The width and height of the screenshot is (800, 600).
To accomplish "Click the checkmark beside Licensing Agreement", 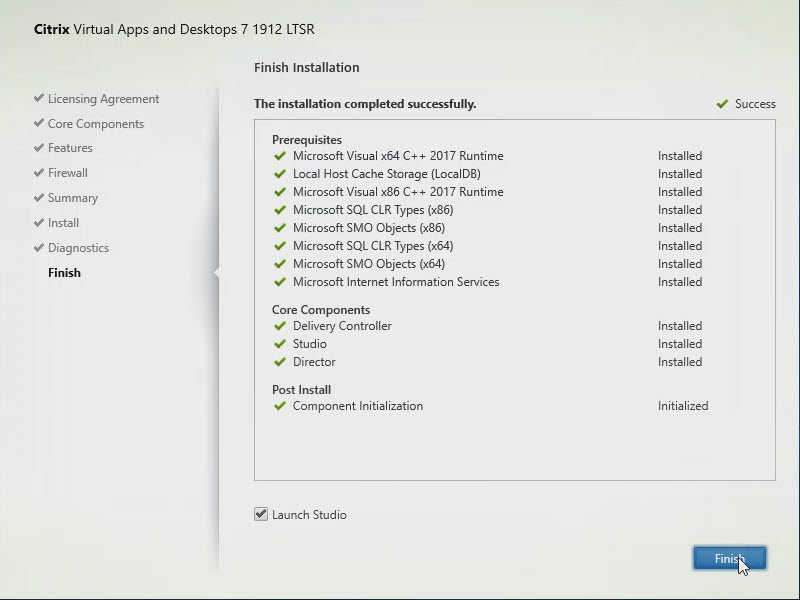I will (x=39, y=97).
